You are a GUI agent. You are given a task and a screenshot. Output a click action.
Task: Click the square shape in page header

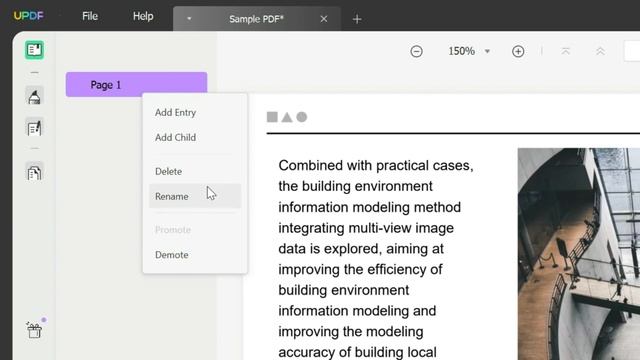coord(272,117)
